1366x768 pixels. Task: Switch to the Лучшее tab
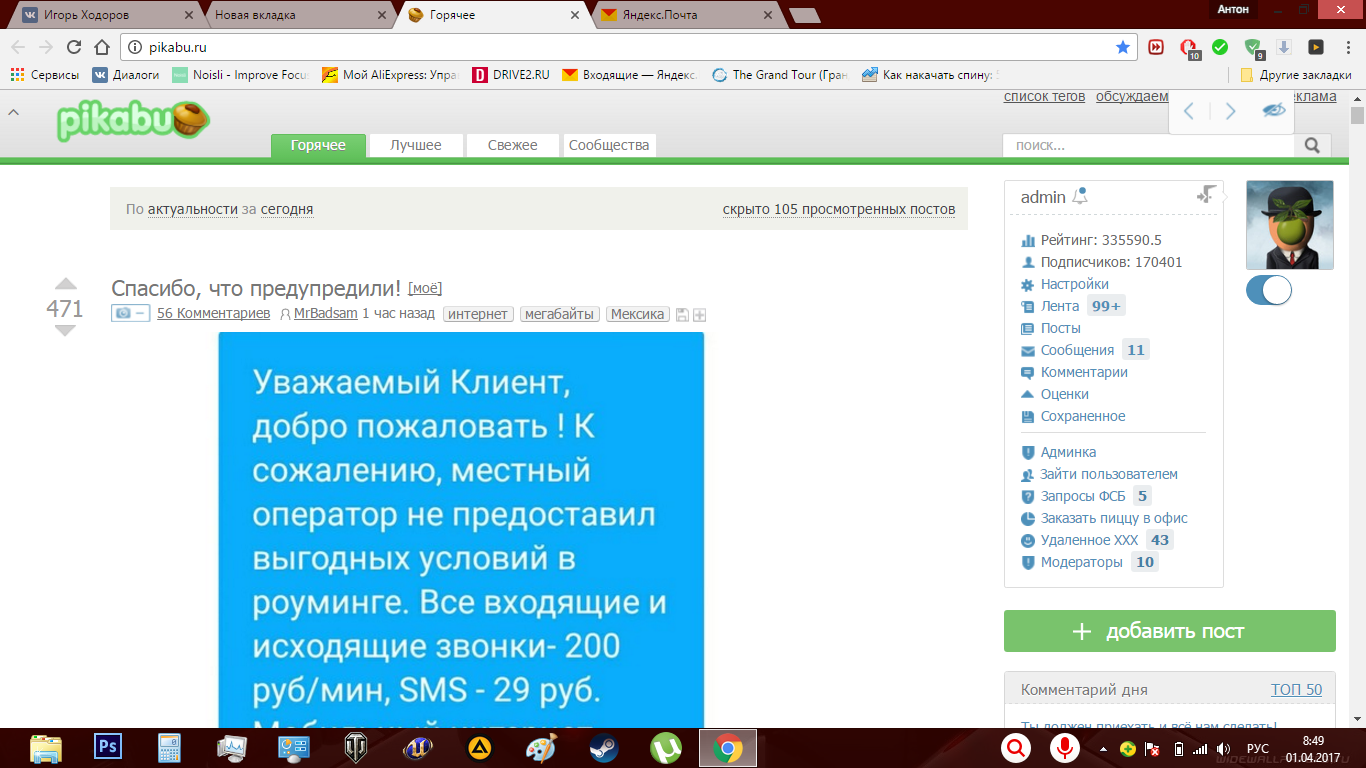tap(416, 146)
